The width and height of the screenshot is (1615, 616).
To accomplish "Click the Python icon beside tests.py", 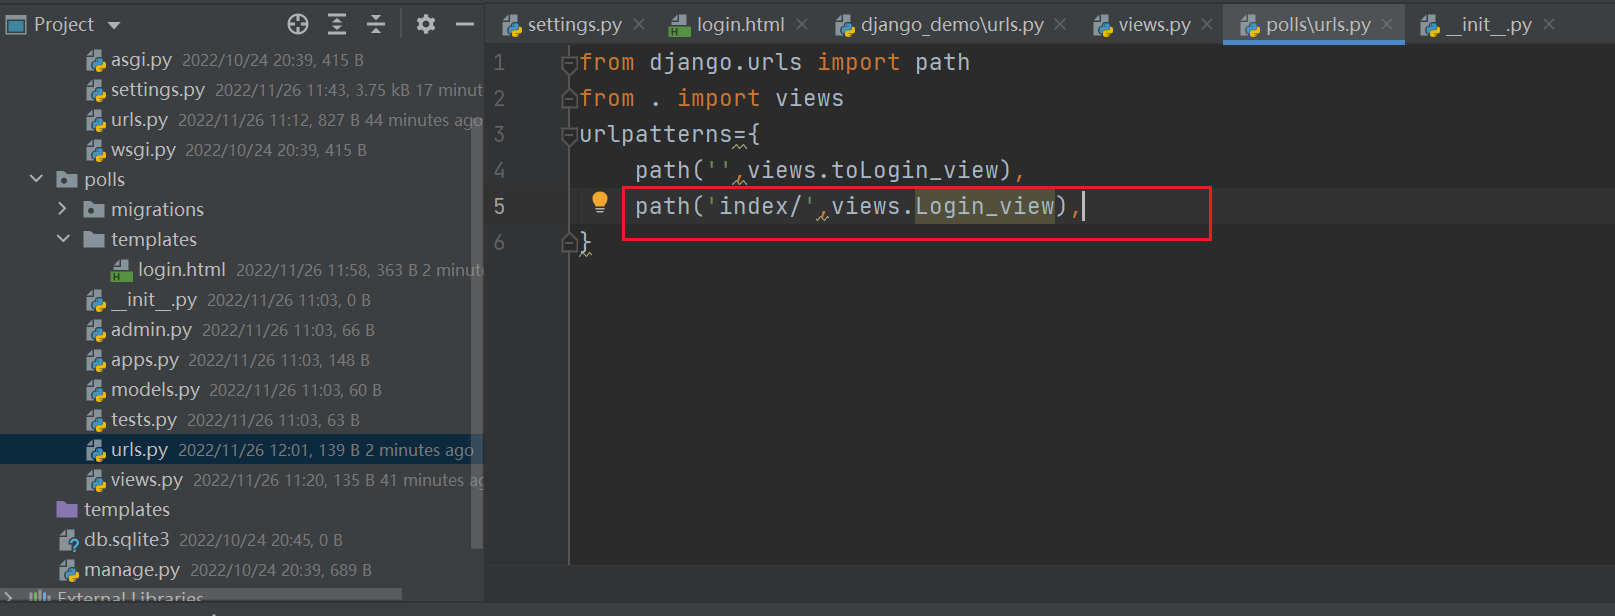I will [x=96, y=421].
